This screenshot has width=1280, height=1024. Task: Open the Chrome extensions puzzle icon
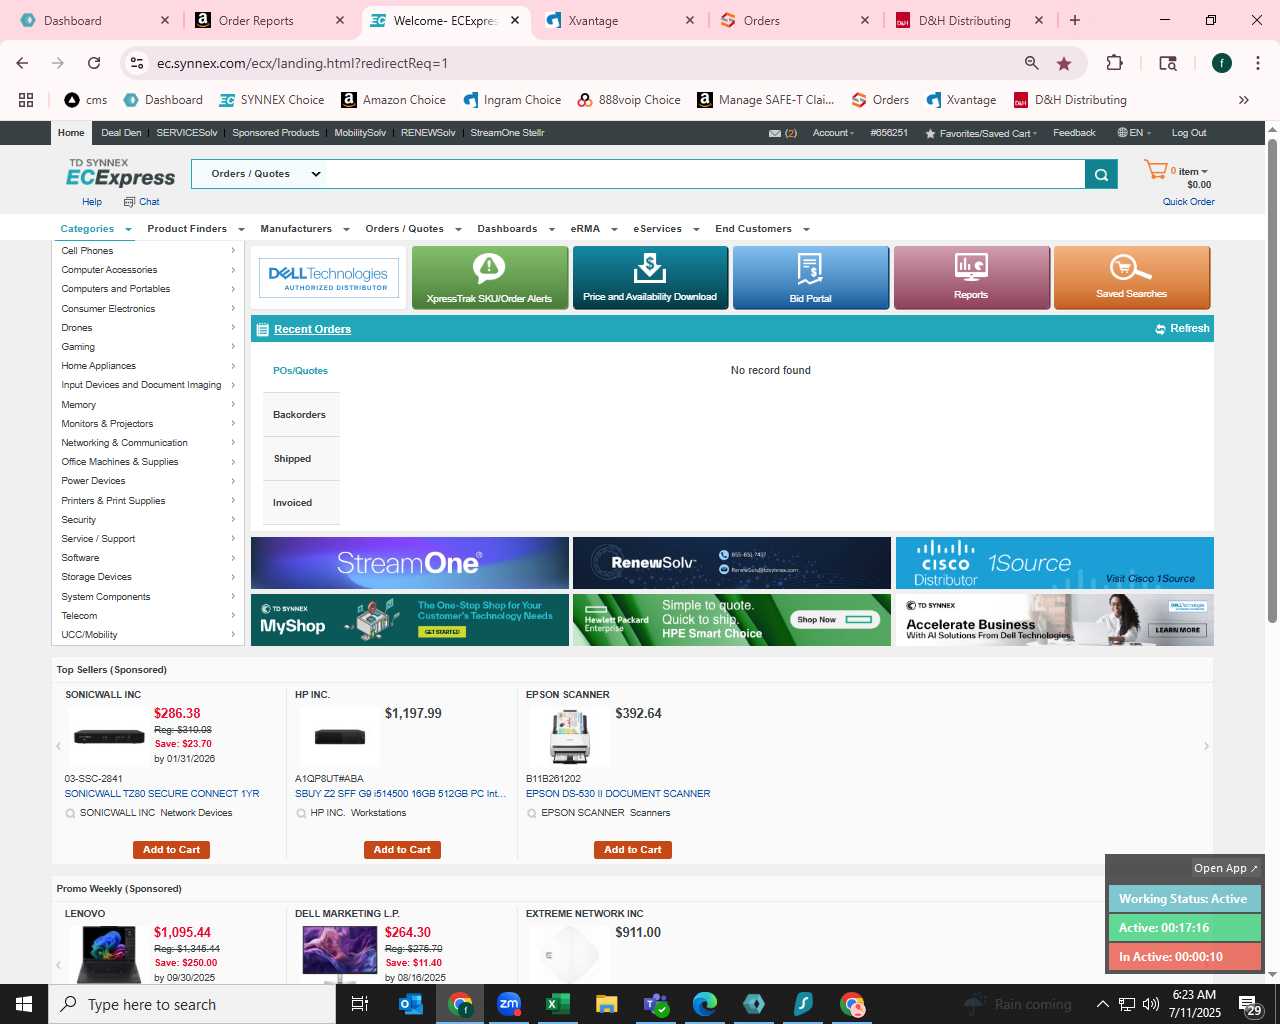(x=1114, y=63)
